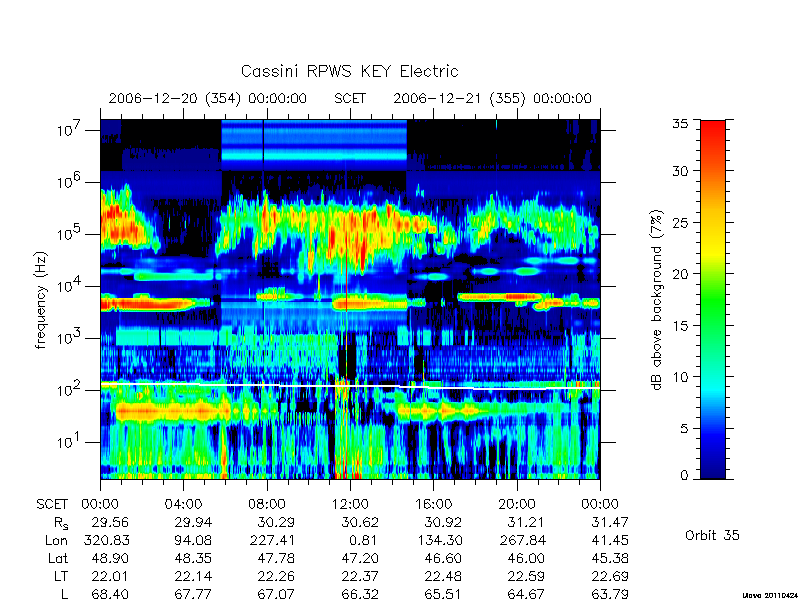Click the 'LT' row label
800x600 pixels.
tap(61, 577)
